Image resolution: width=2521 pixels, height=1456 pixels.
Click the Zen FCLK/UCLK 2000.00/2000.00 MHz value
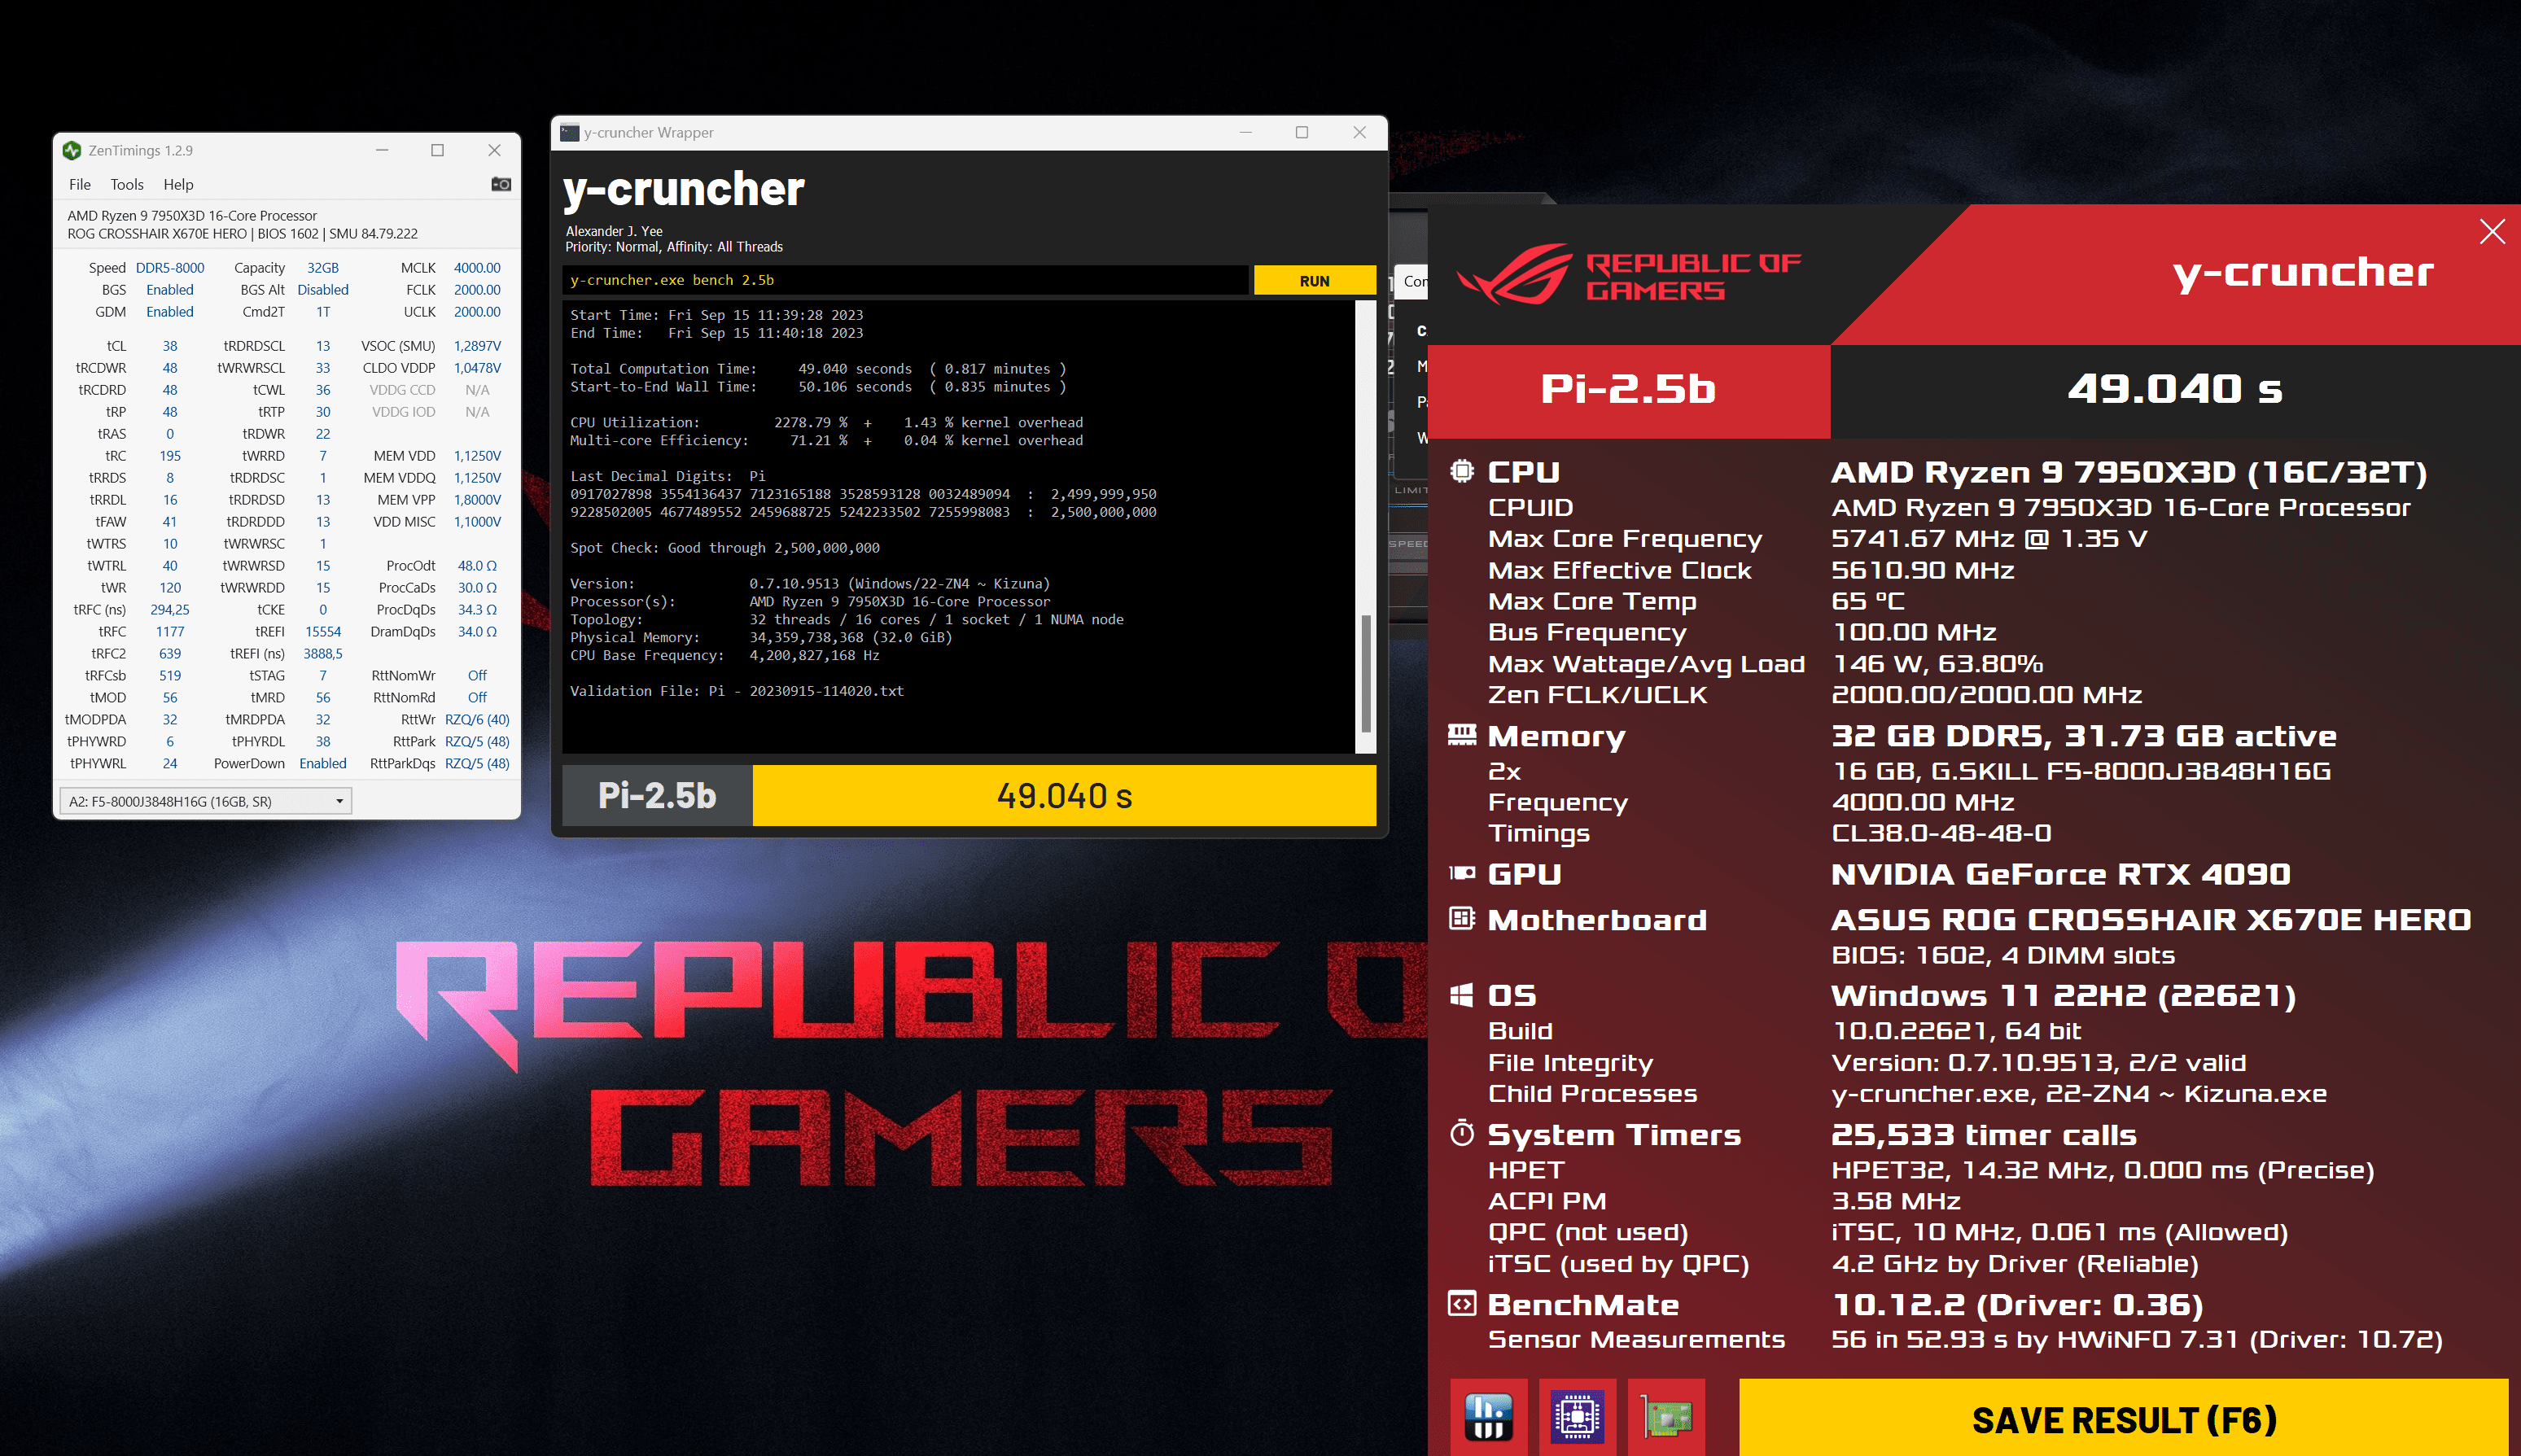pyautogui.click(x=1986, y=694)
